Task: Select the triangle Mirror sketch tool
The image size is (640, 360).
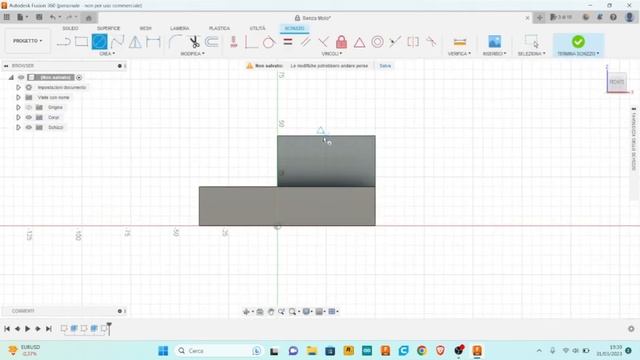Action: coord(135,42)
